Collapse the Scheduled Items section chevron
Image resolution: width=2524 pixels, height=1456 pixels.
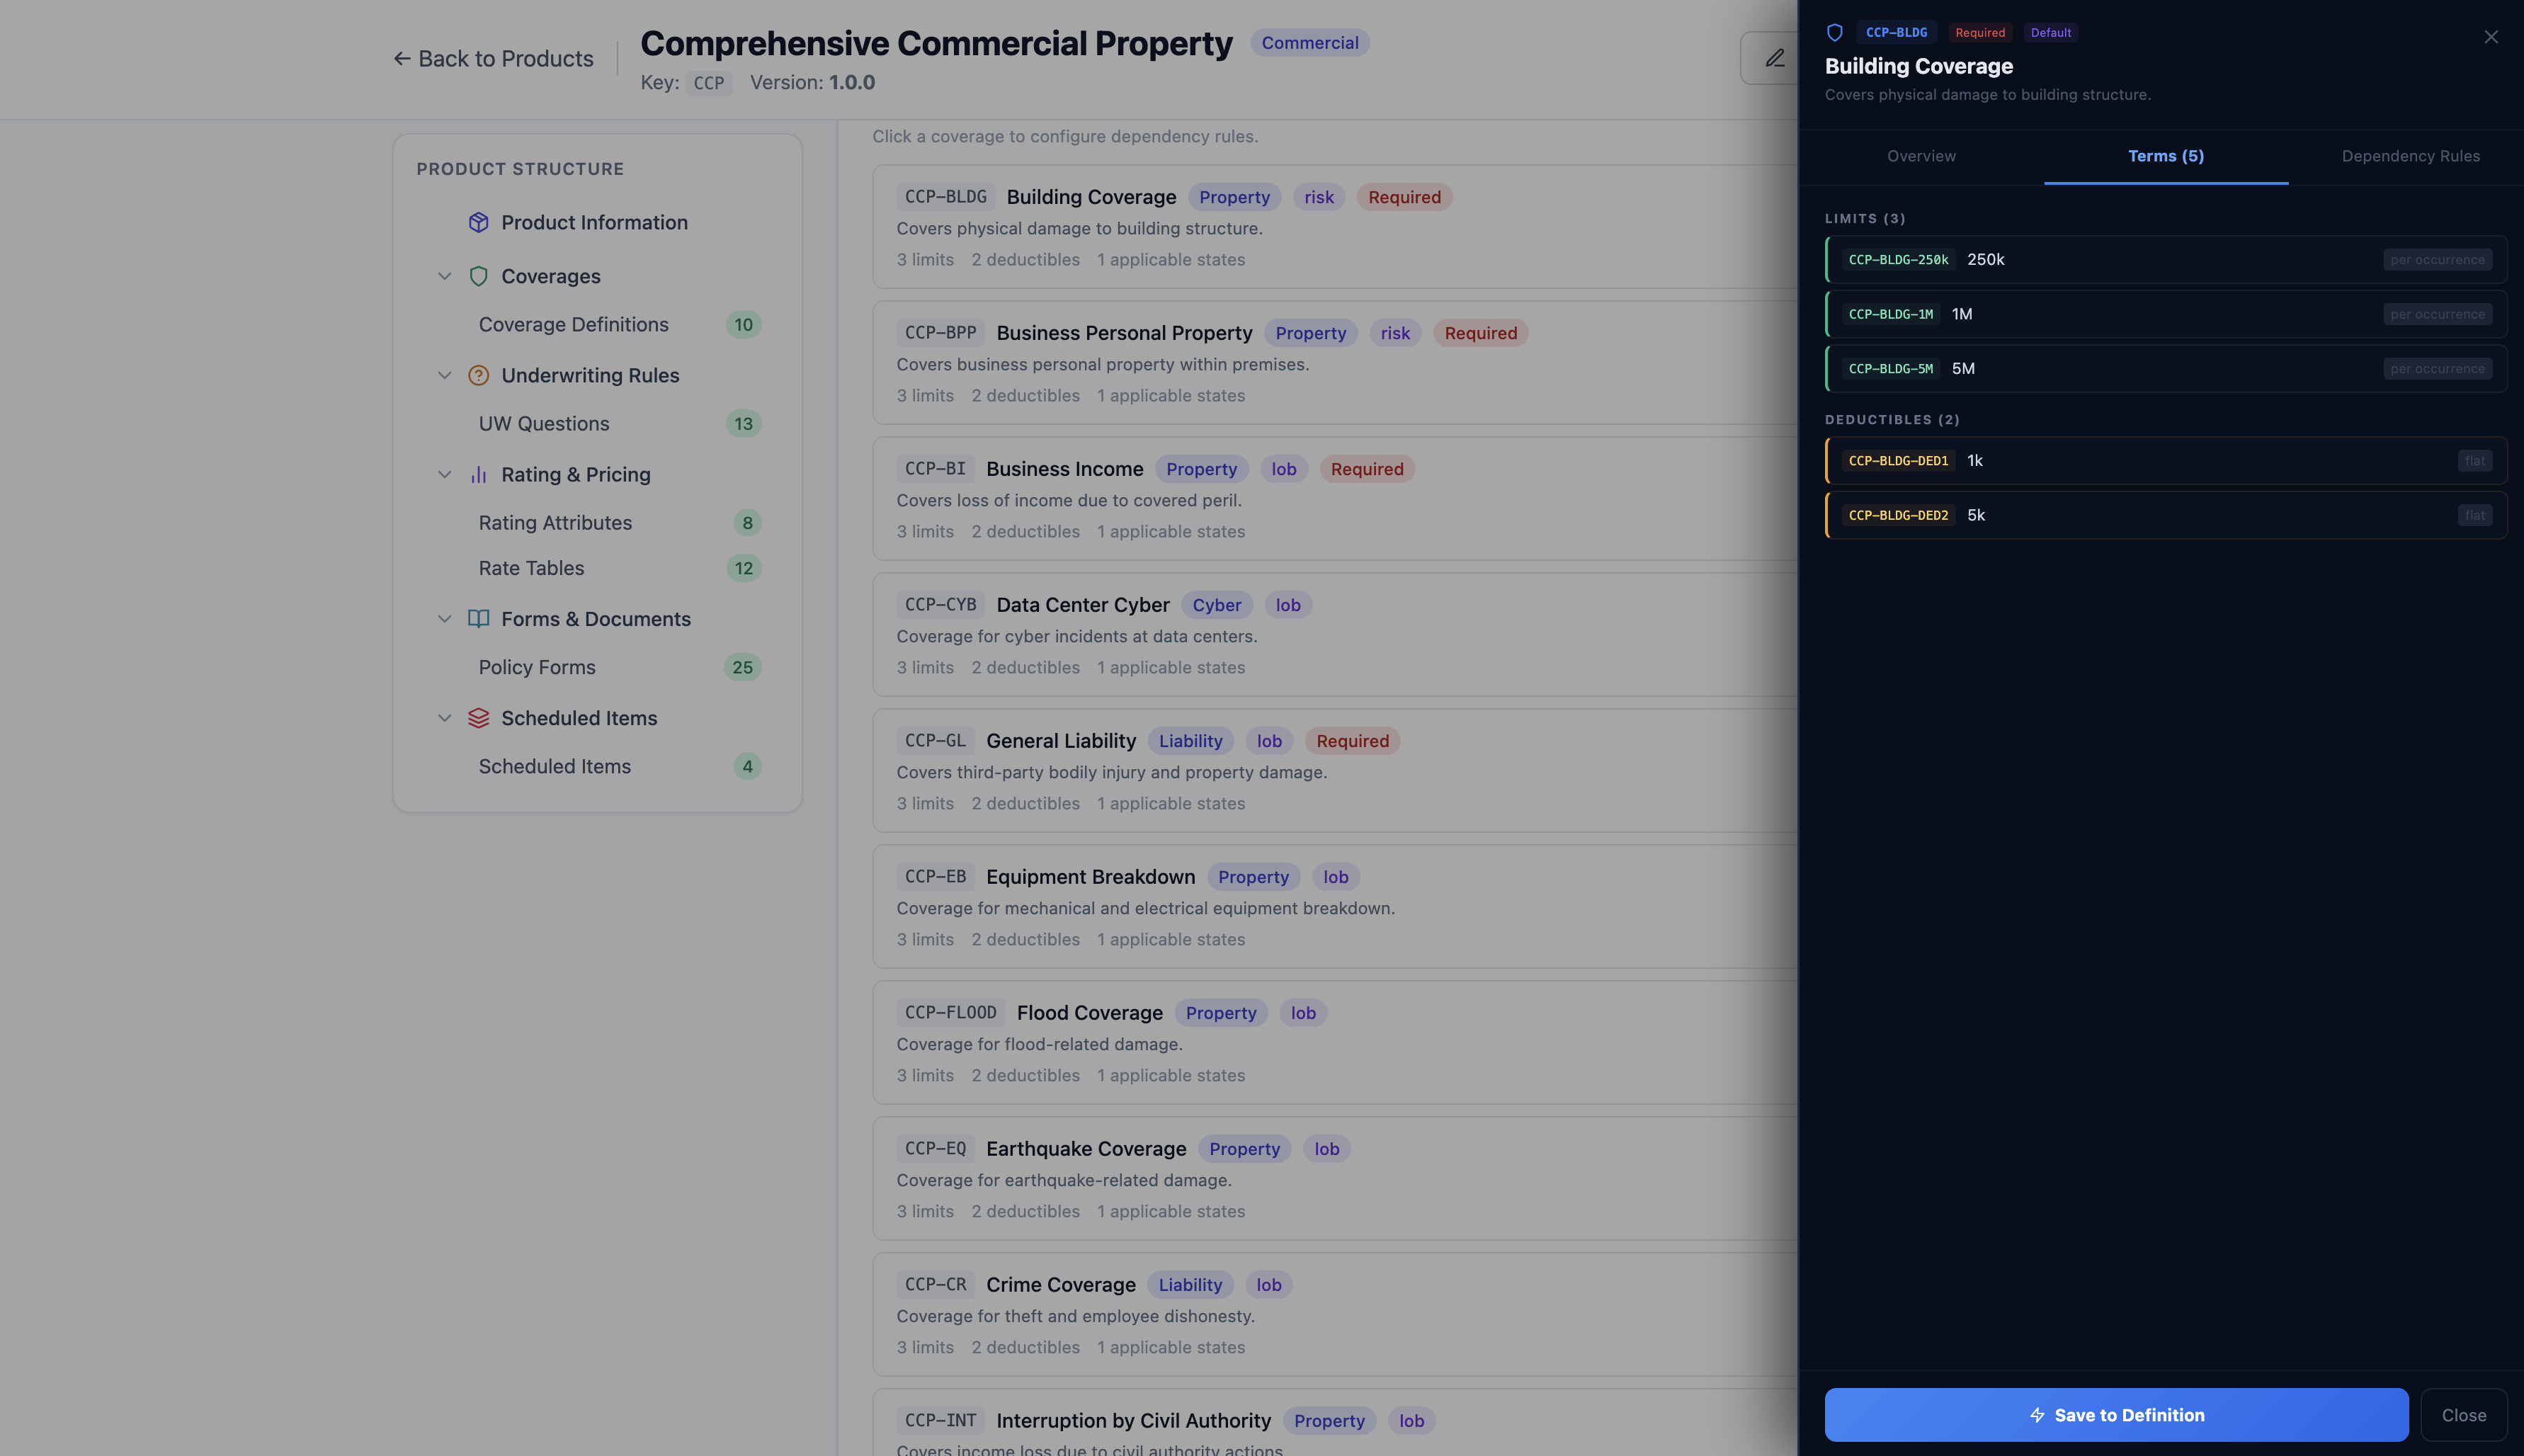(444, 717)
